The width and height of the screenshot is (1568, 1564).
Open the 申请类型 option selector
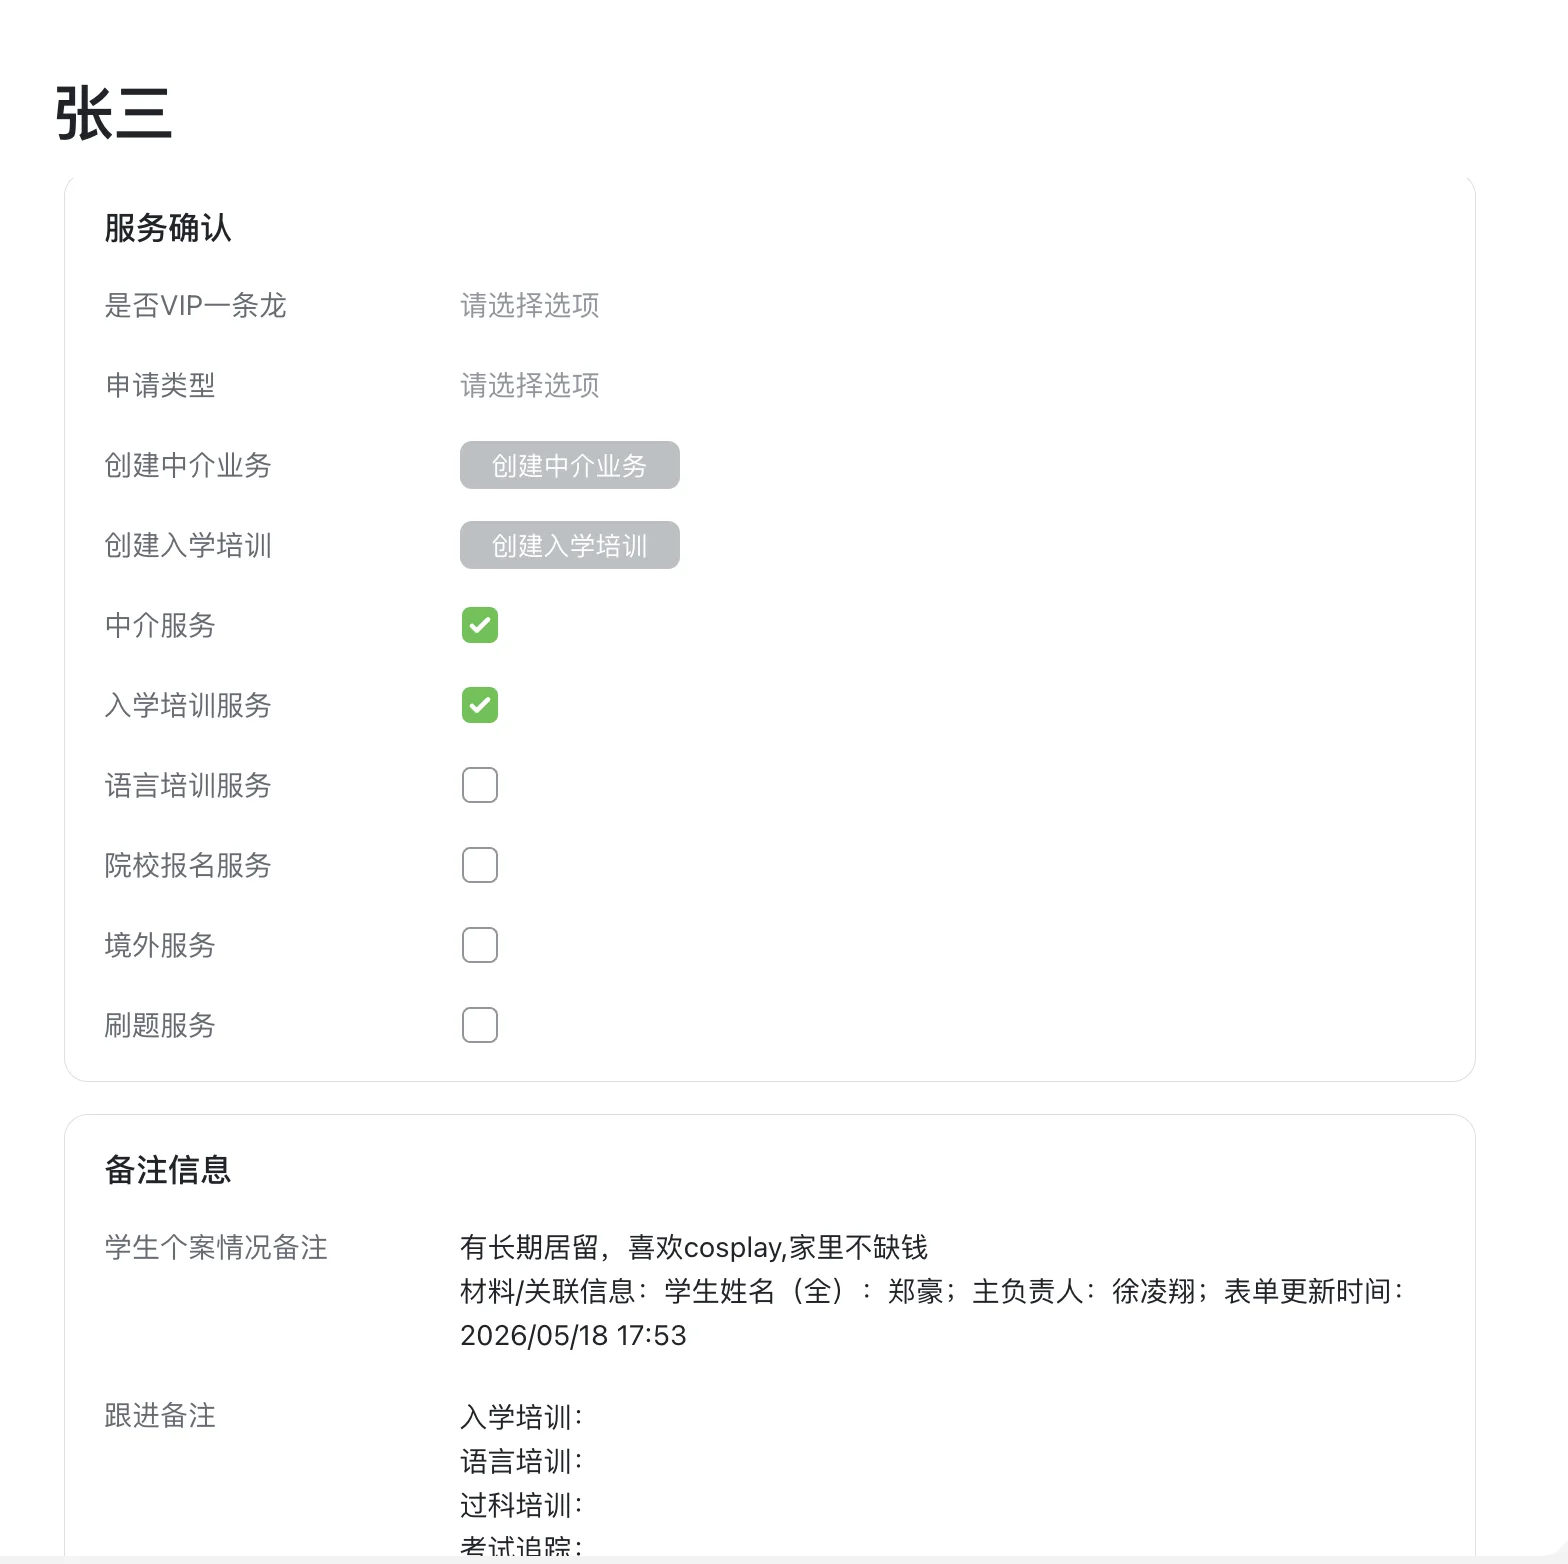[x=530, y=385]
